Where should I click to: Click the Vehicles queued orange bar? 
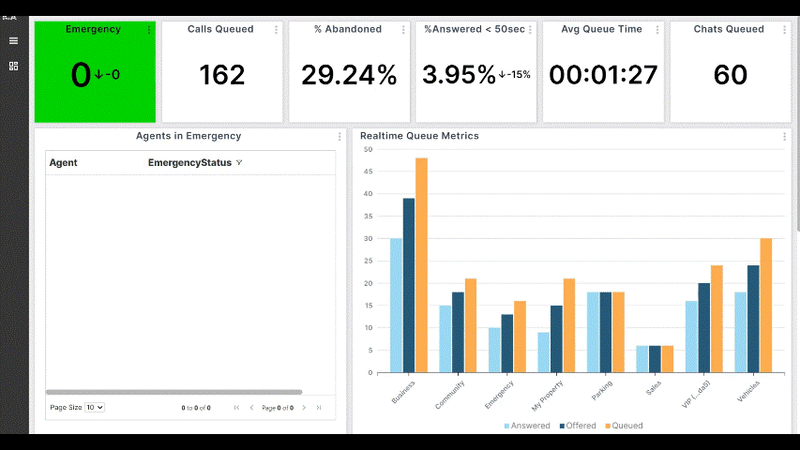click(x=766, y=306)
